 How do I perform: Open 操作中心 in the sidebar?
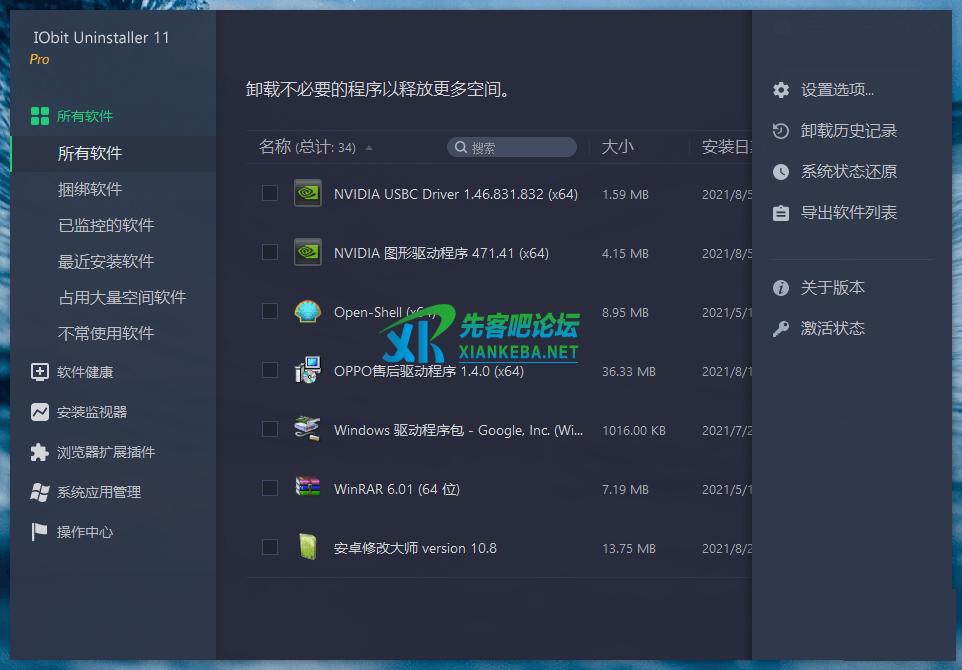pos(85,532)
